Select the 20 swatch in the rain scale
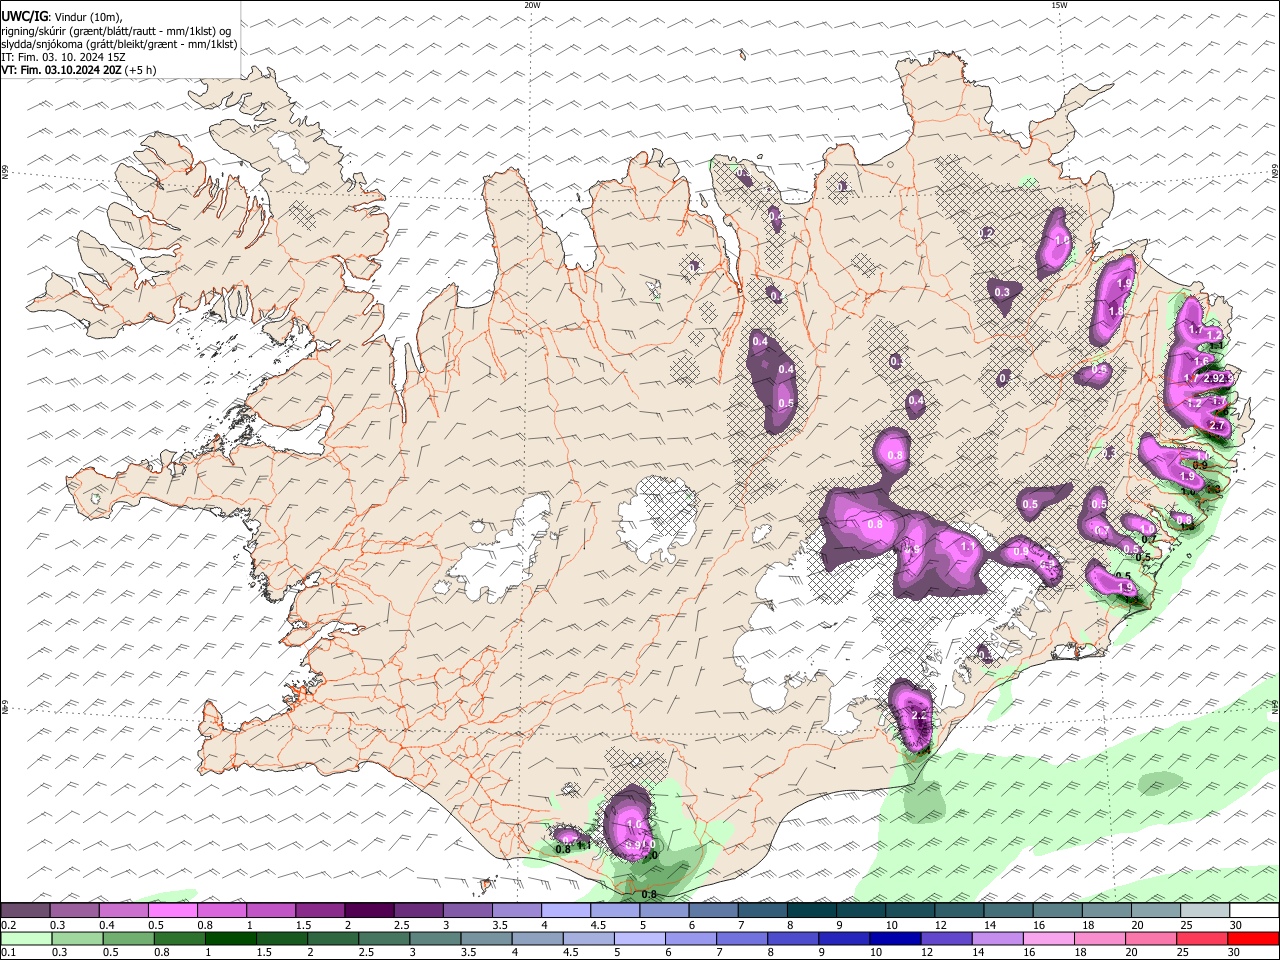This screenshot has height=960, width=1280. pos(1150,938)
